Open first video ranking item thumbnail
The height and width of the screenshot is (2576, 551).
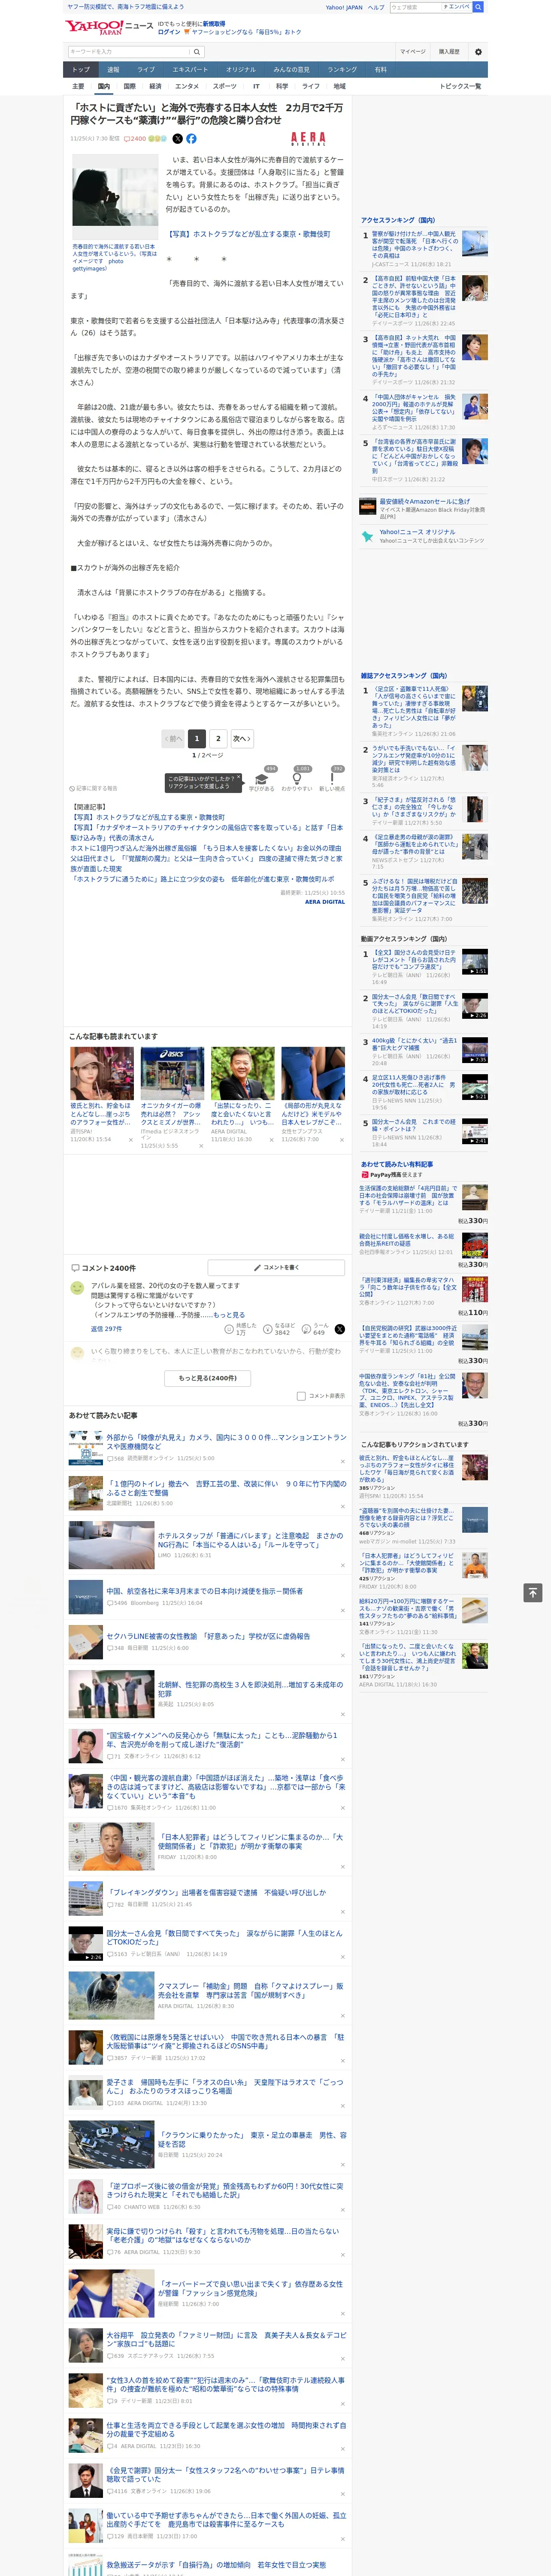pyautogui.click(x=475, y=962)
